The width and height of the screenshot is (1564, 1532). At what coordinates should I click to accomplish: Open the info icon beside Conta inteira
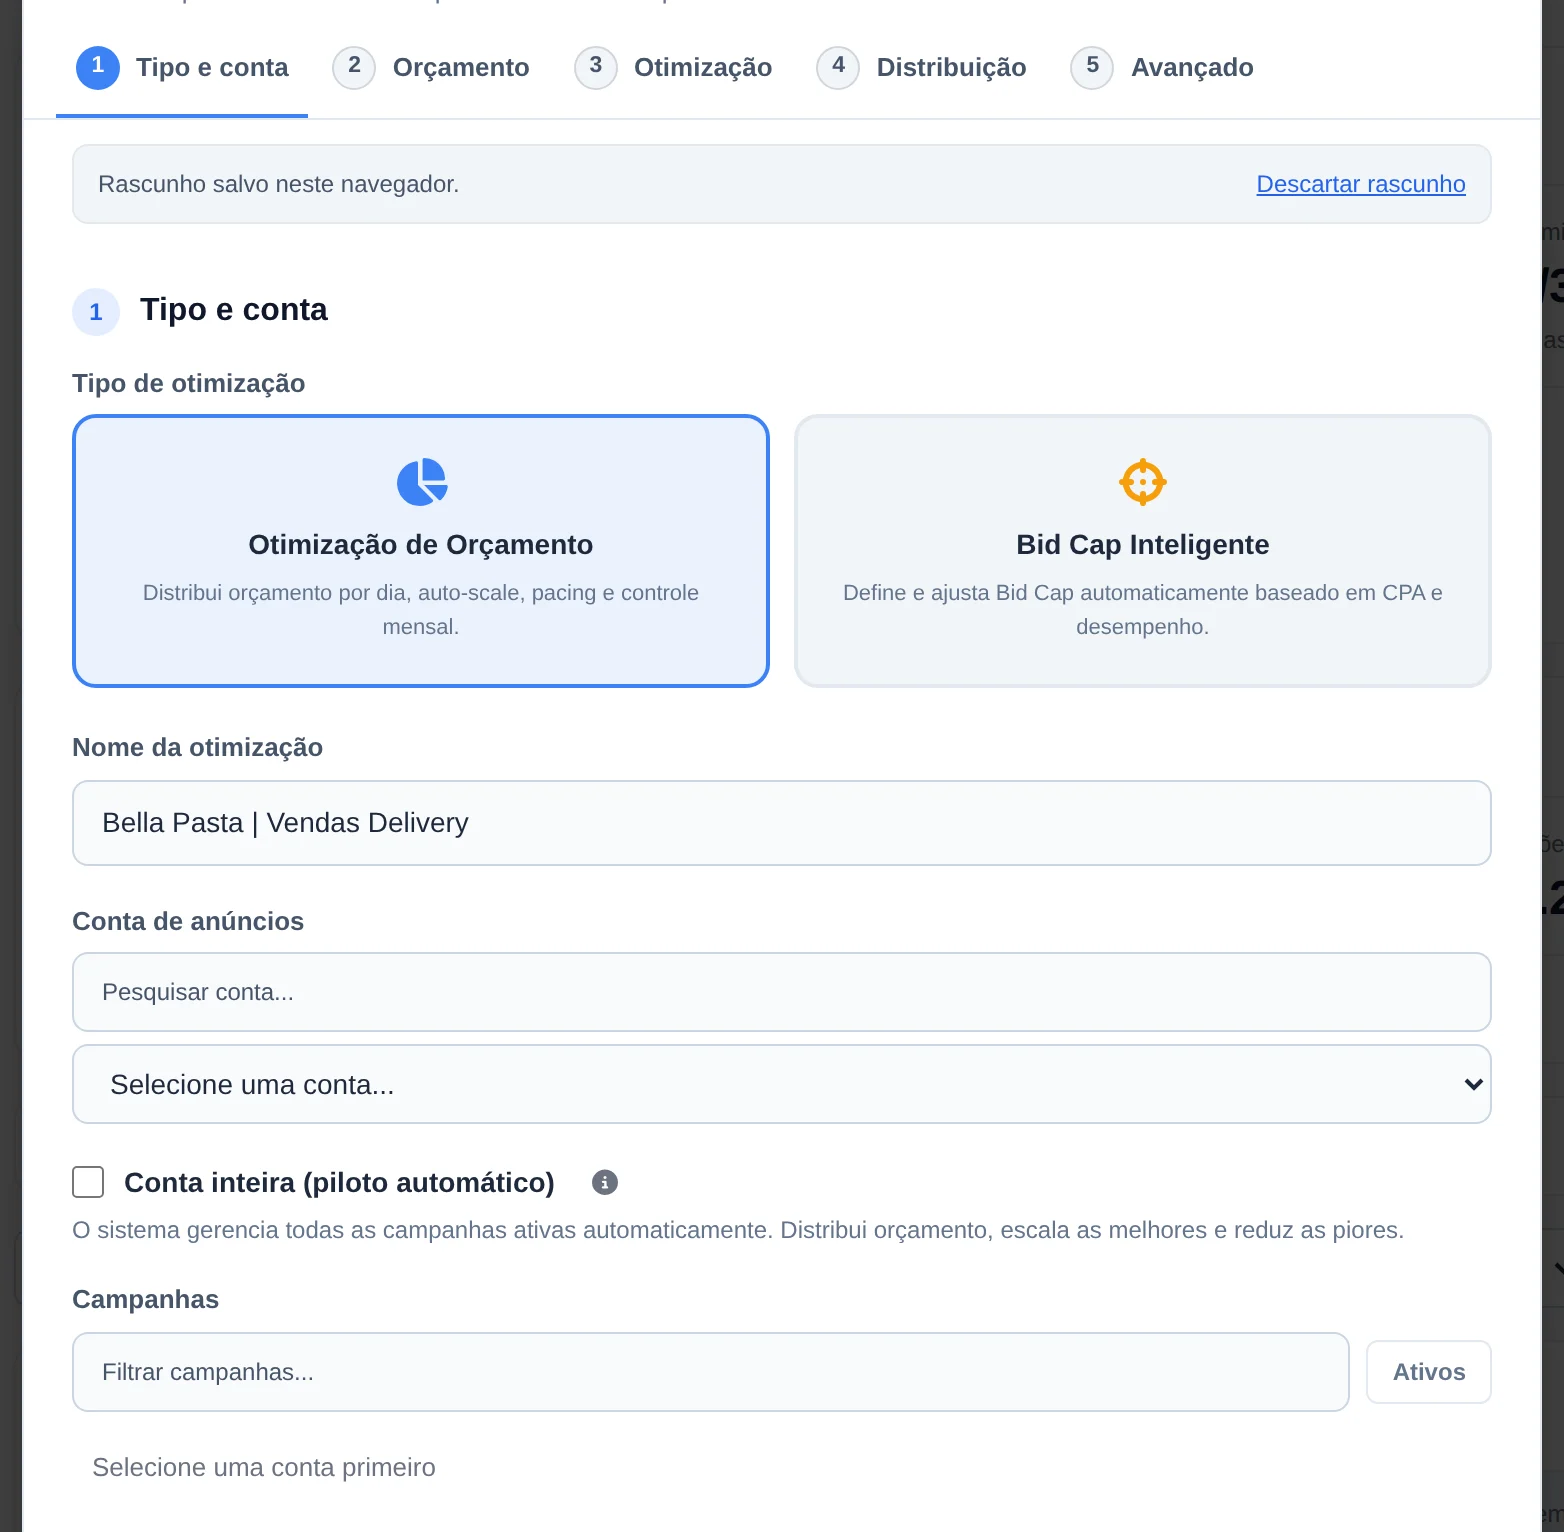tap(605, 1182)
